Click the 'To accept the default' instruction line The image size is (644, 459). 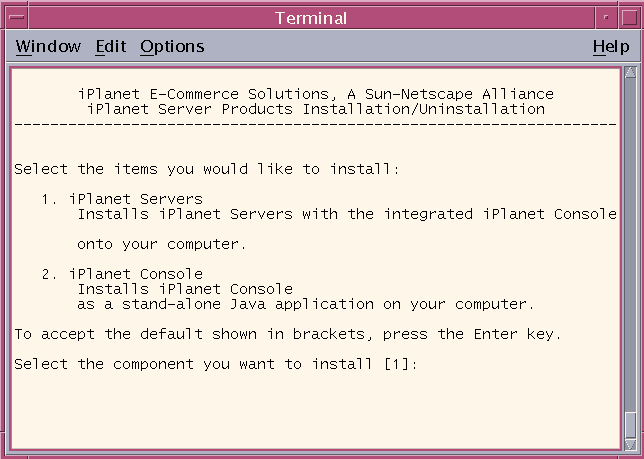288,334
